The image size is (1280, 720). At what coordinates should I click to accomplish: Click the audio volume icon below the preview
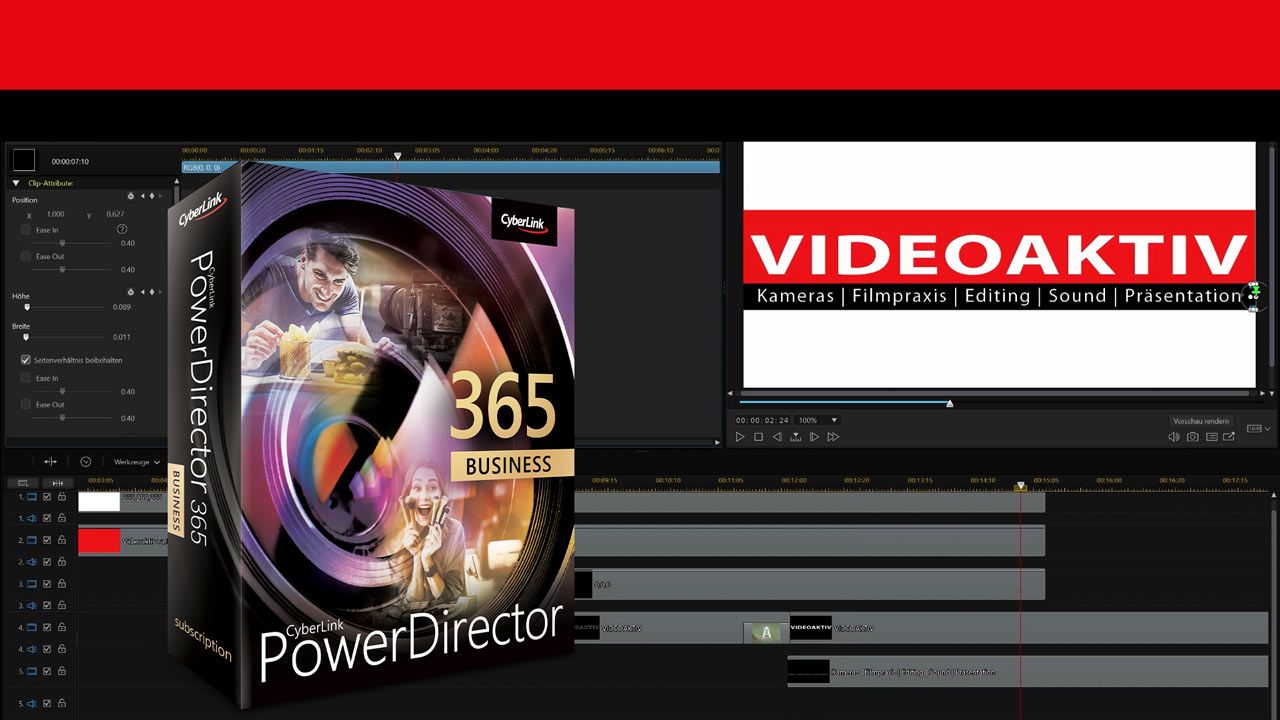(x=1173, y=436)
